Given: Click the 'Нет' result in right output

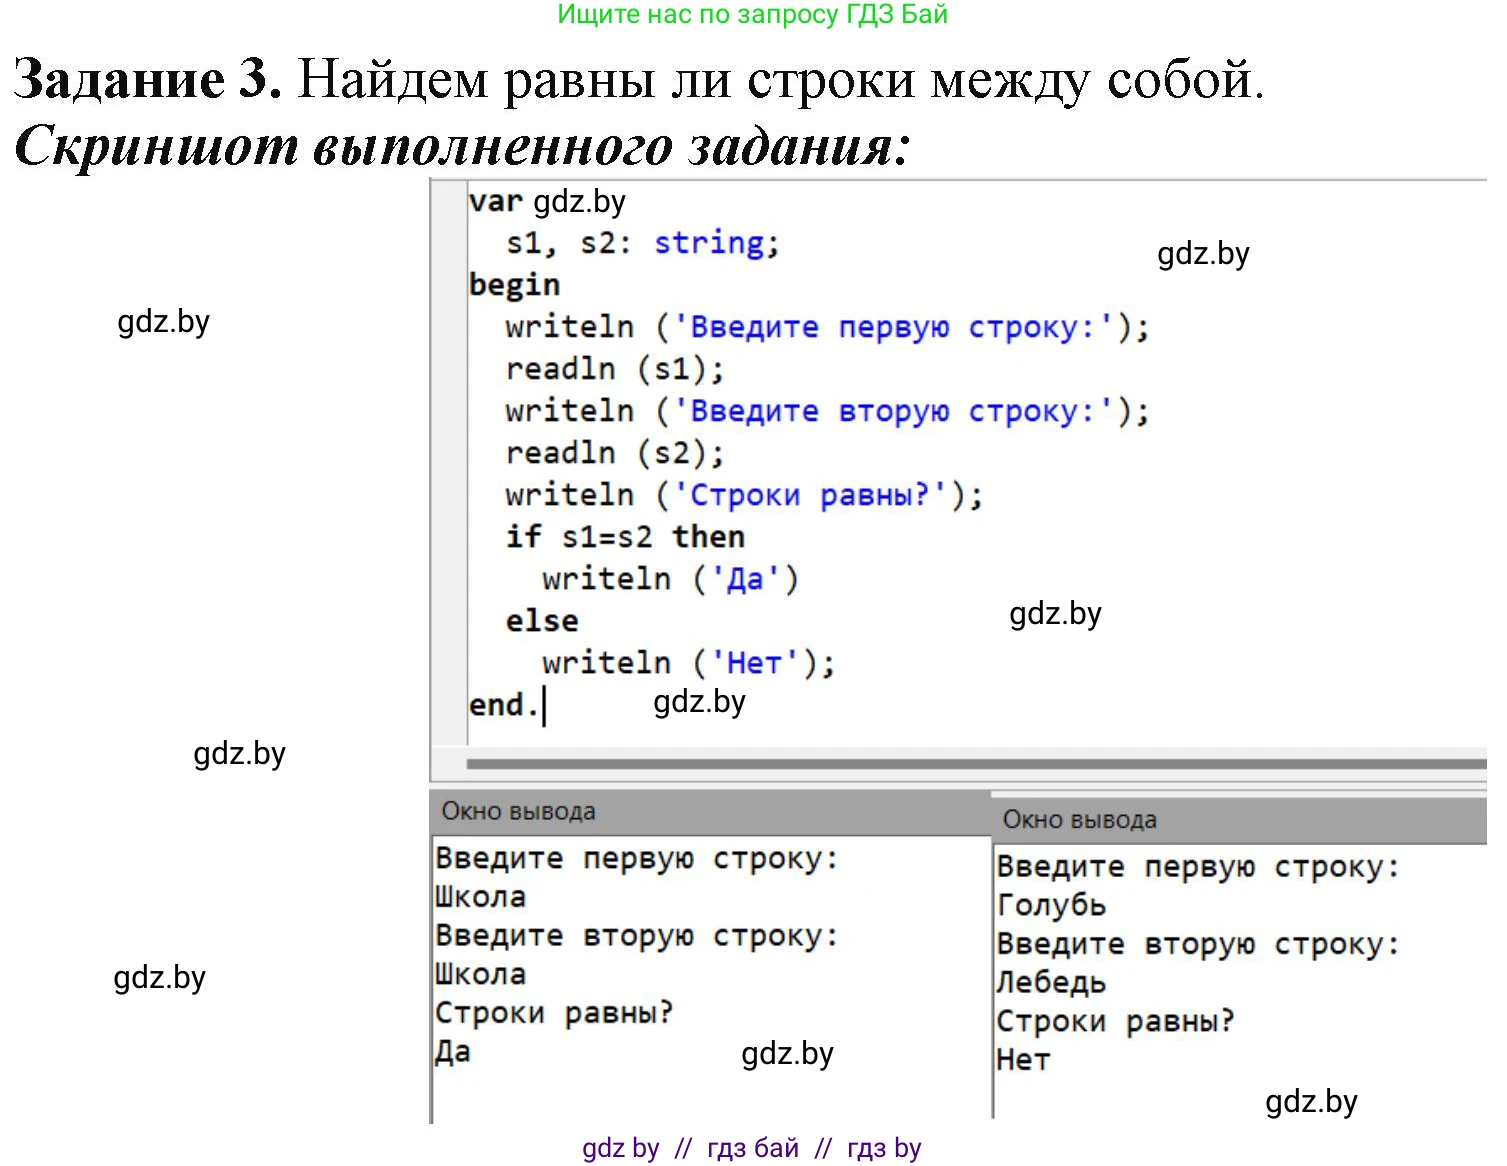Looking at the screenshot, I should point(1023,1060).
